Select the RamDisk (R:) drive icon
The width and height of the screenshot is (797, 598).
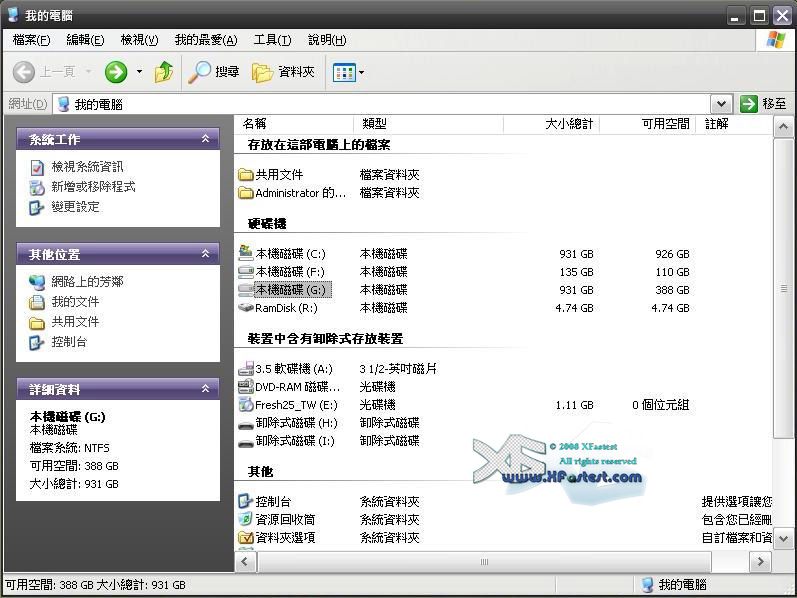246,308
